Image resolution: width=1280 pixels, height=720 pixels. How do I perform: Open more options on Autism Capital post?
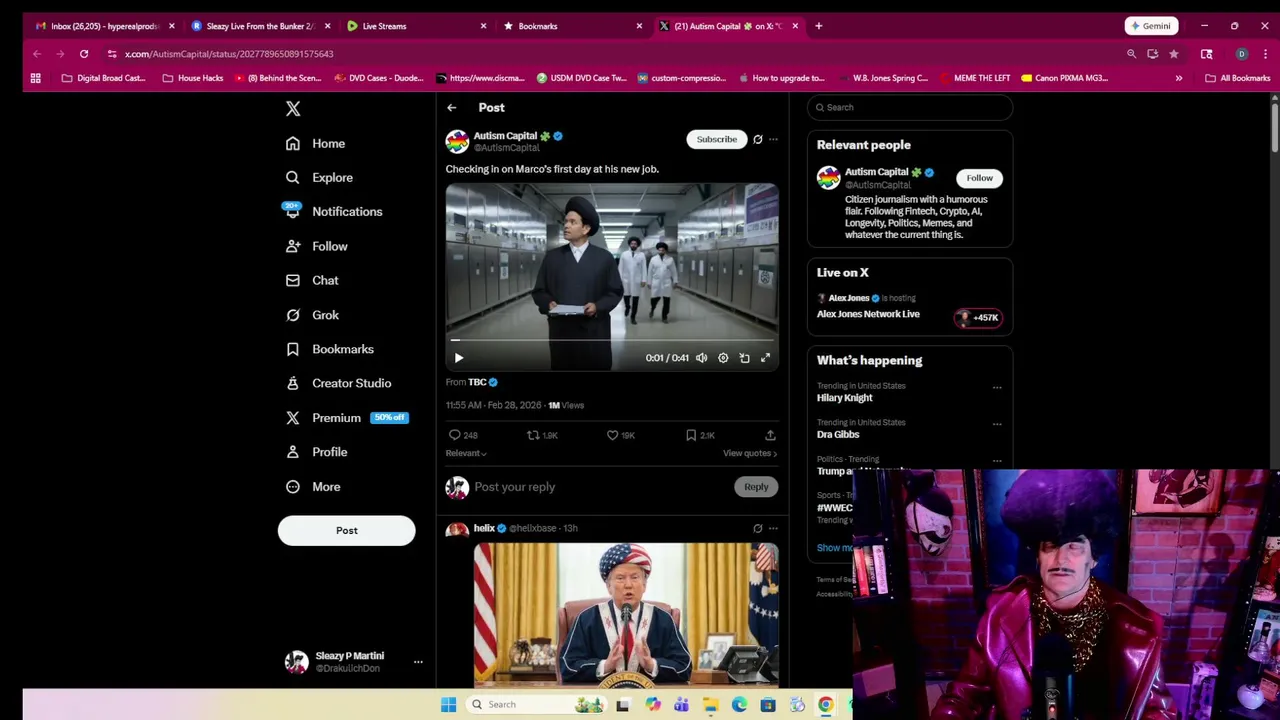click(773, 139)
